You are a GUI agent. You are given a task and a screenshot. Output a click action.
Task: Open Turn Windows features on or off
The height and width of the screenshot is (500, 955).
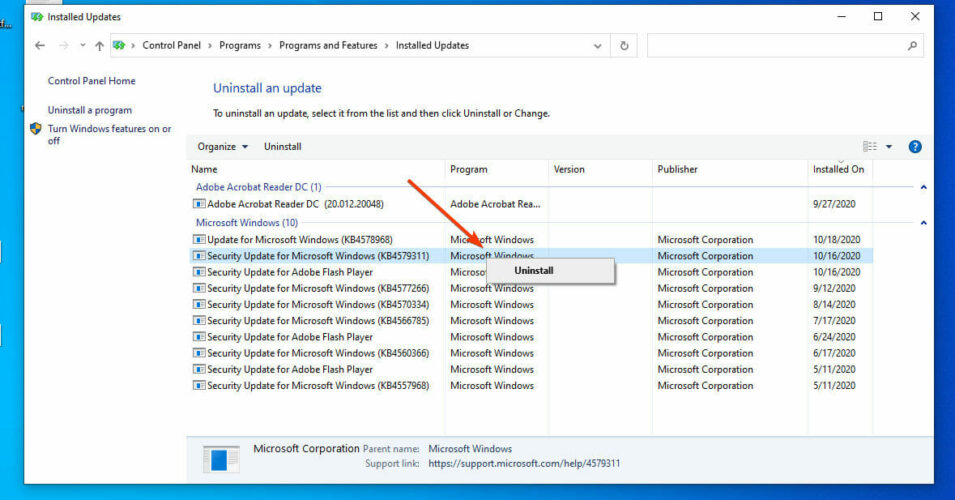pyautogui.click(x=110, y=135)
